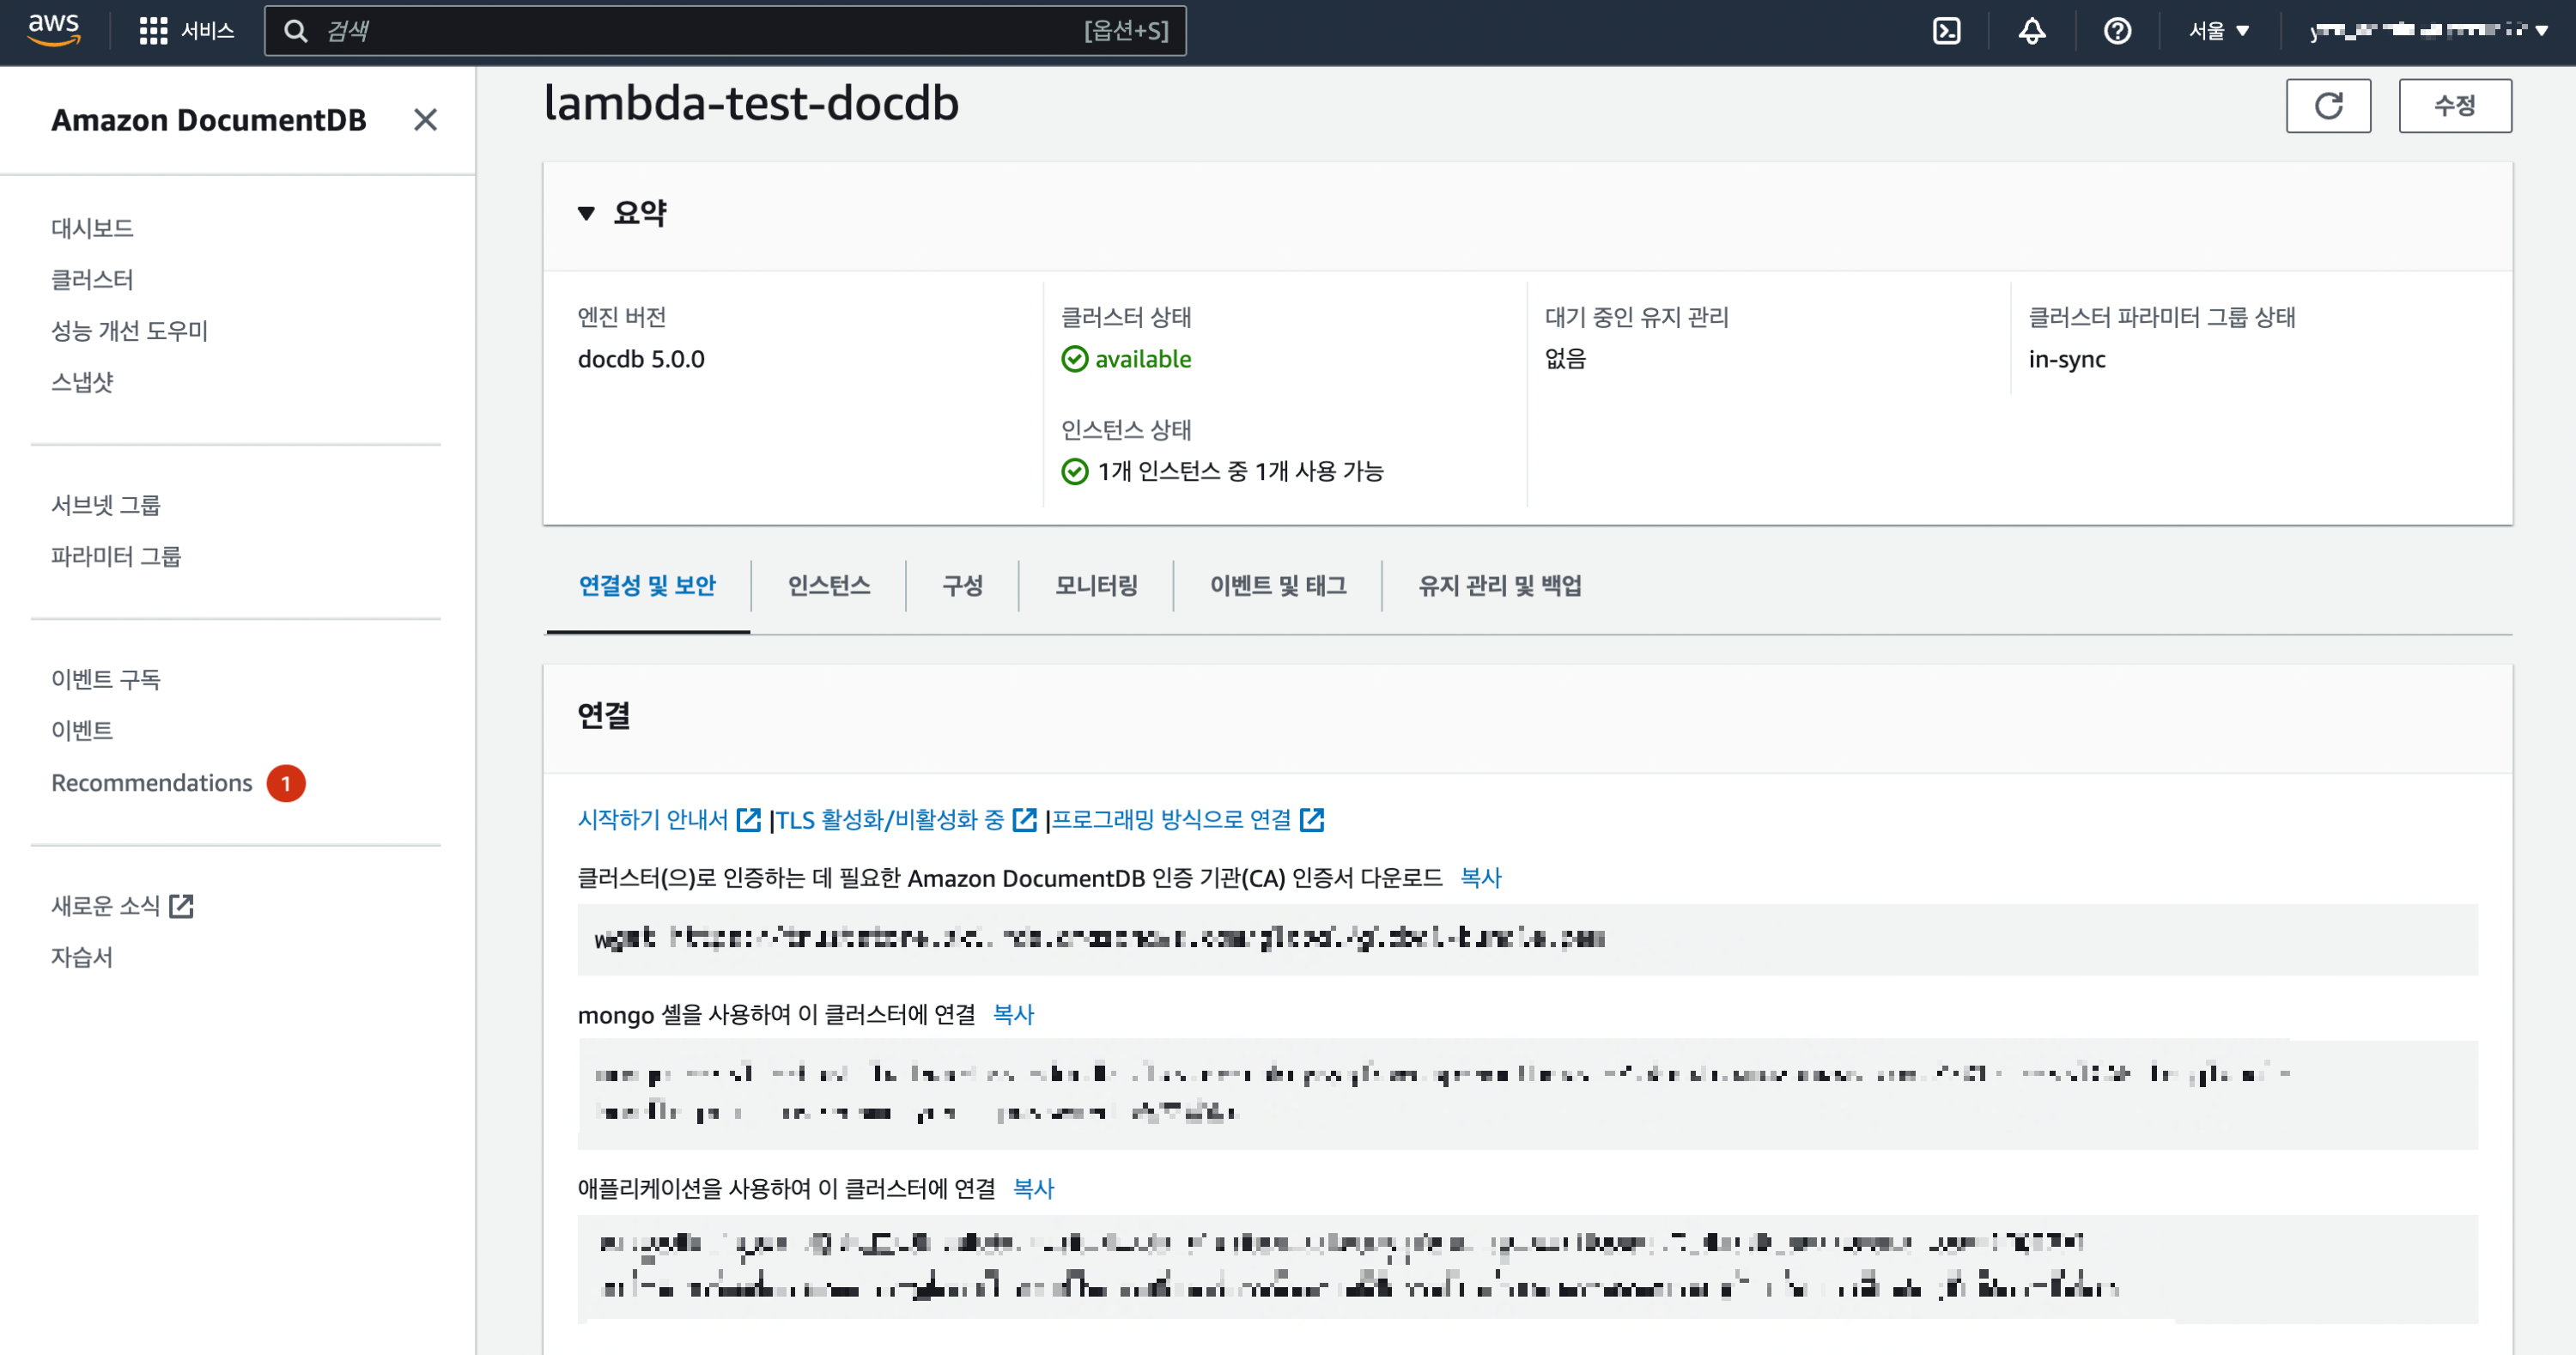The image size is (2576, 1355).
Task: Click the refresh cluster button icon
Action: [2327, 106]
